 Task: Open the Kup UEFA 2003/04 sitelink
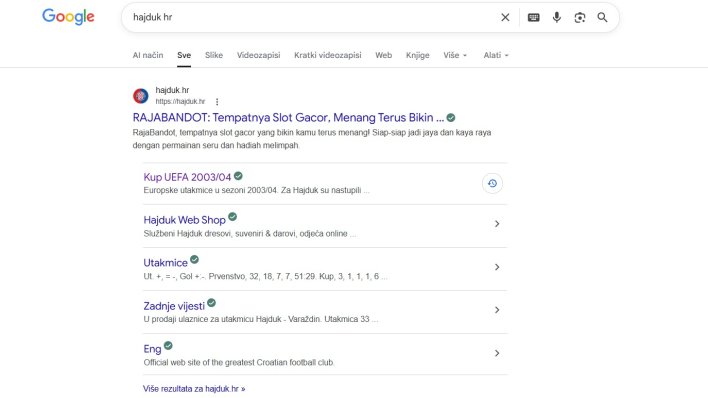click(187, 177)
